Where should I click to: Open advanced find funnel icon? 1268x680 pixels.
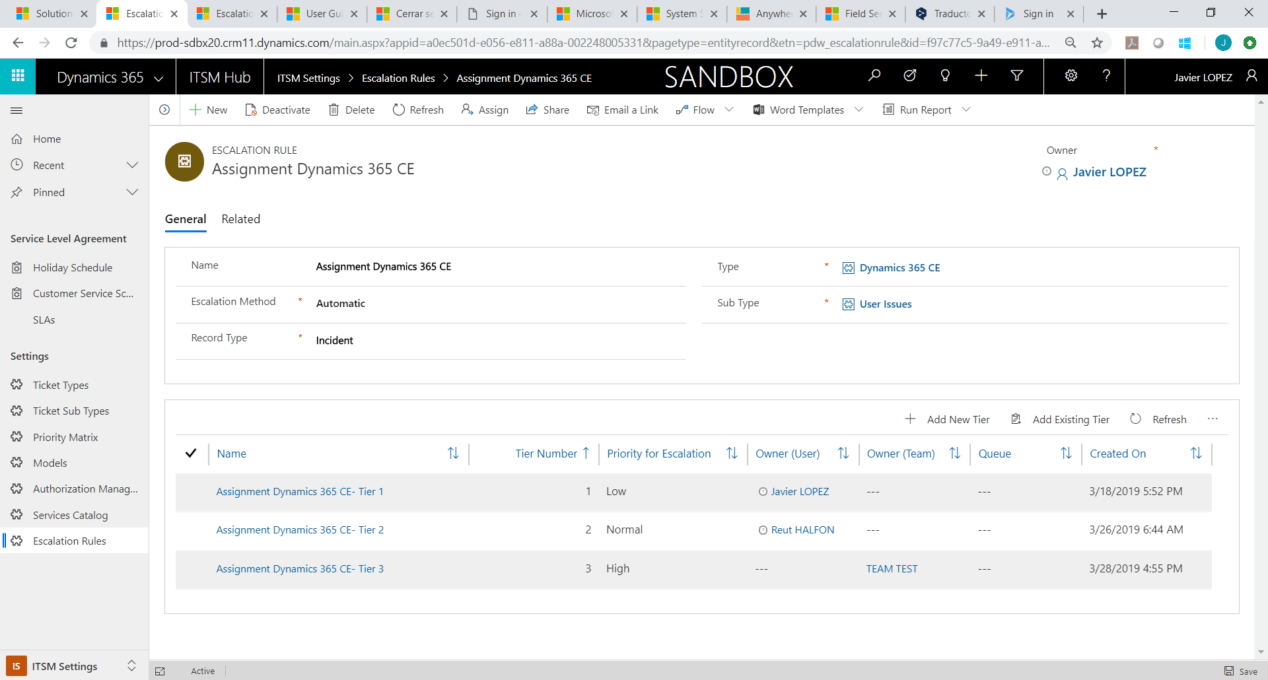[1017, 76]
